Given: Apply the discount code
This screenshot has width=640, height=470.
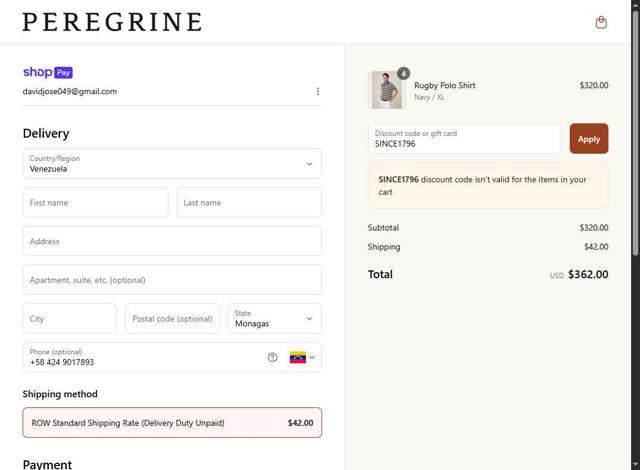Looking at the screenshot, I should click(x=589, y=139).
